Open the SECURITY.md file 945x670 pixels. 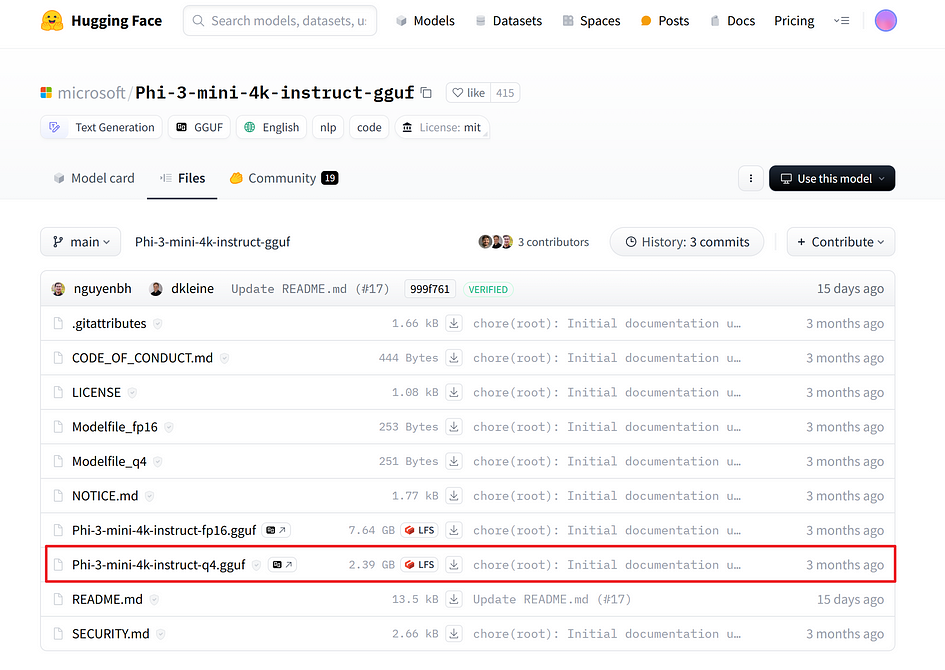click(x=110, y=634)
